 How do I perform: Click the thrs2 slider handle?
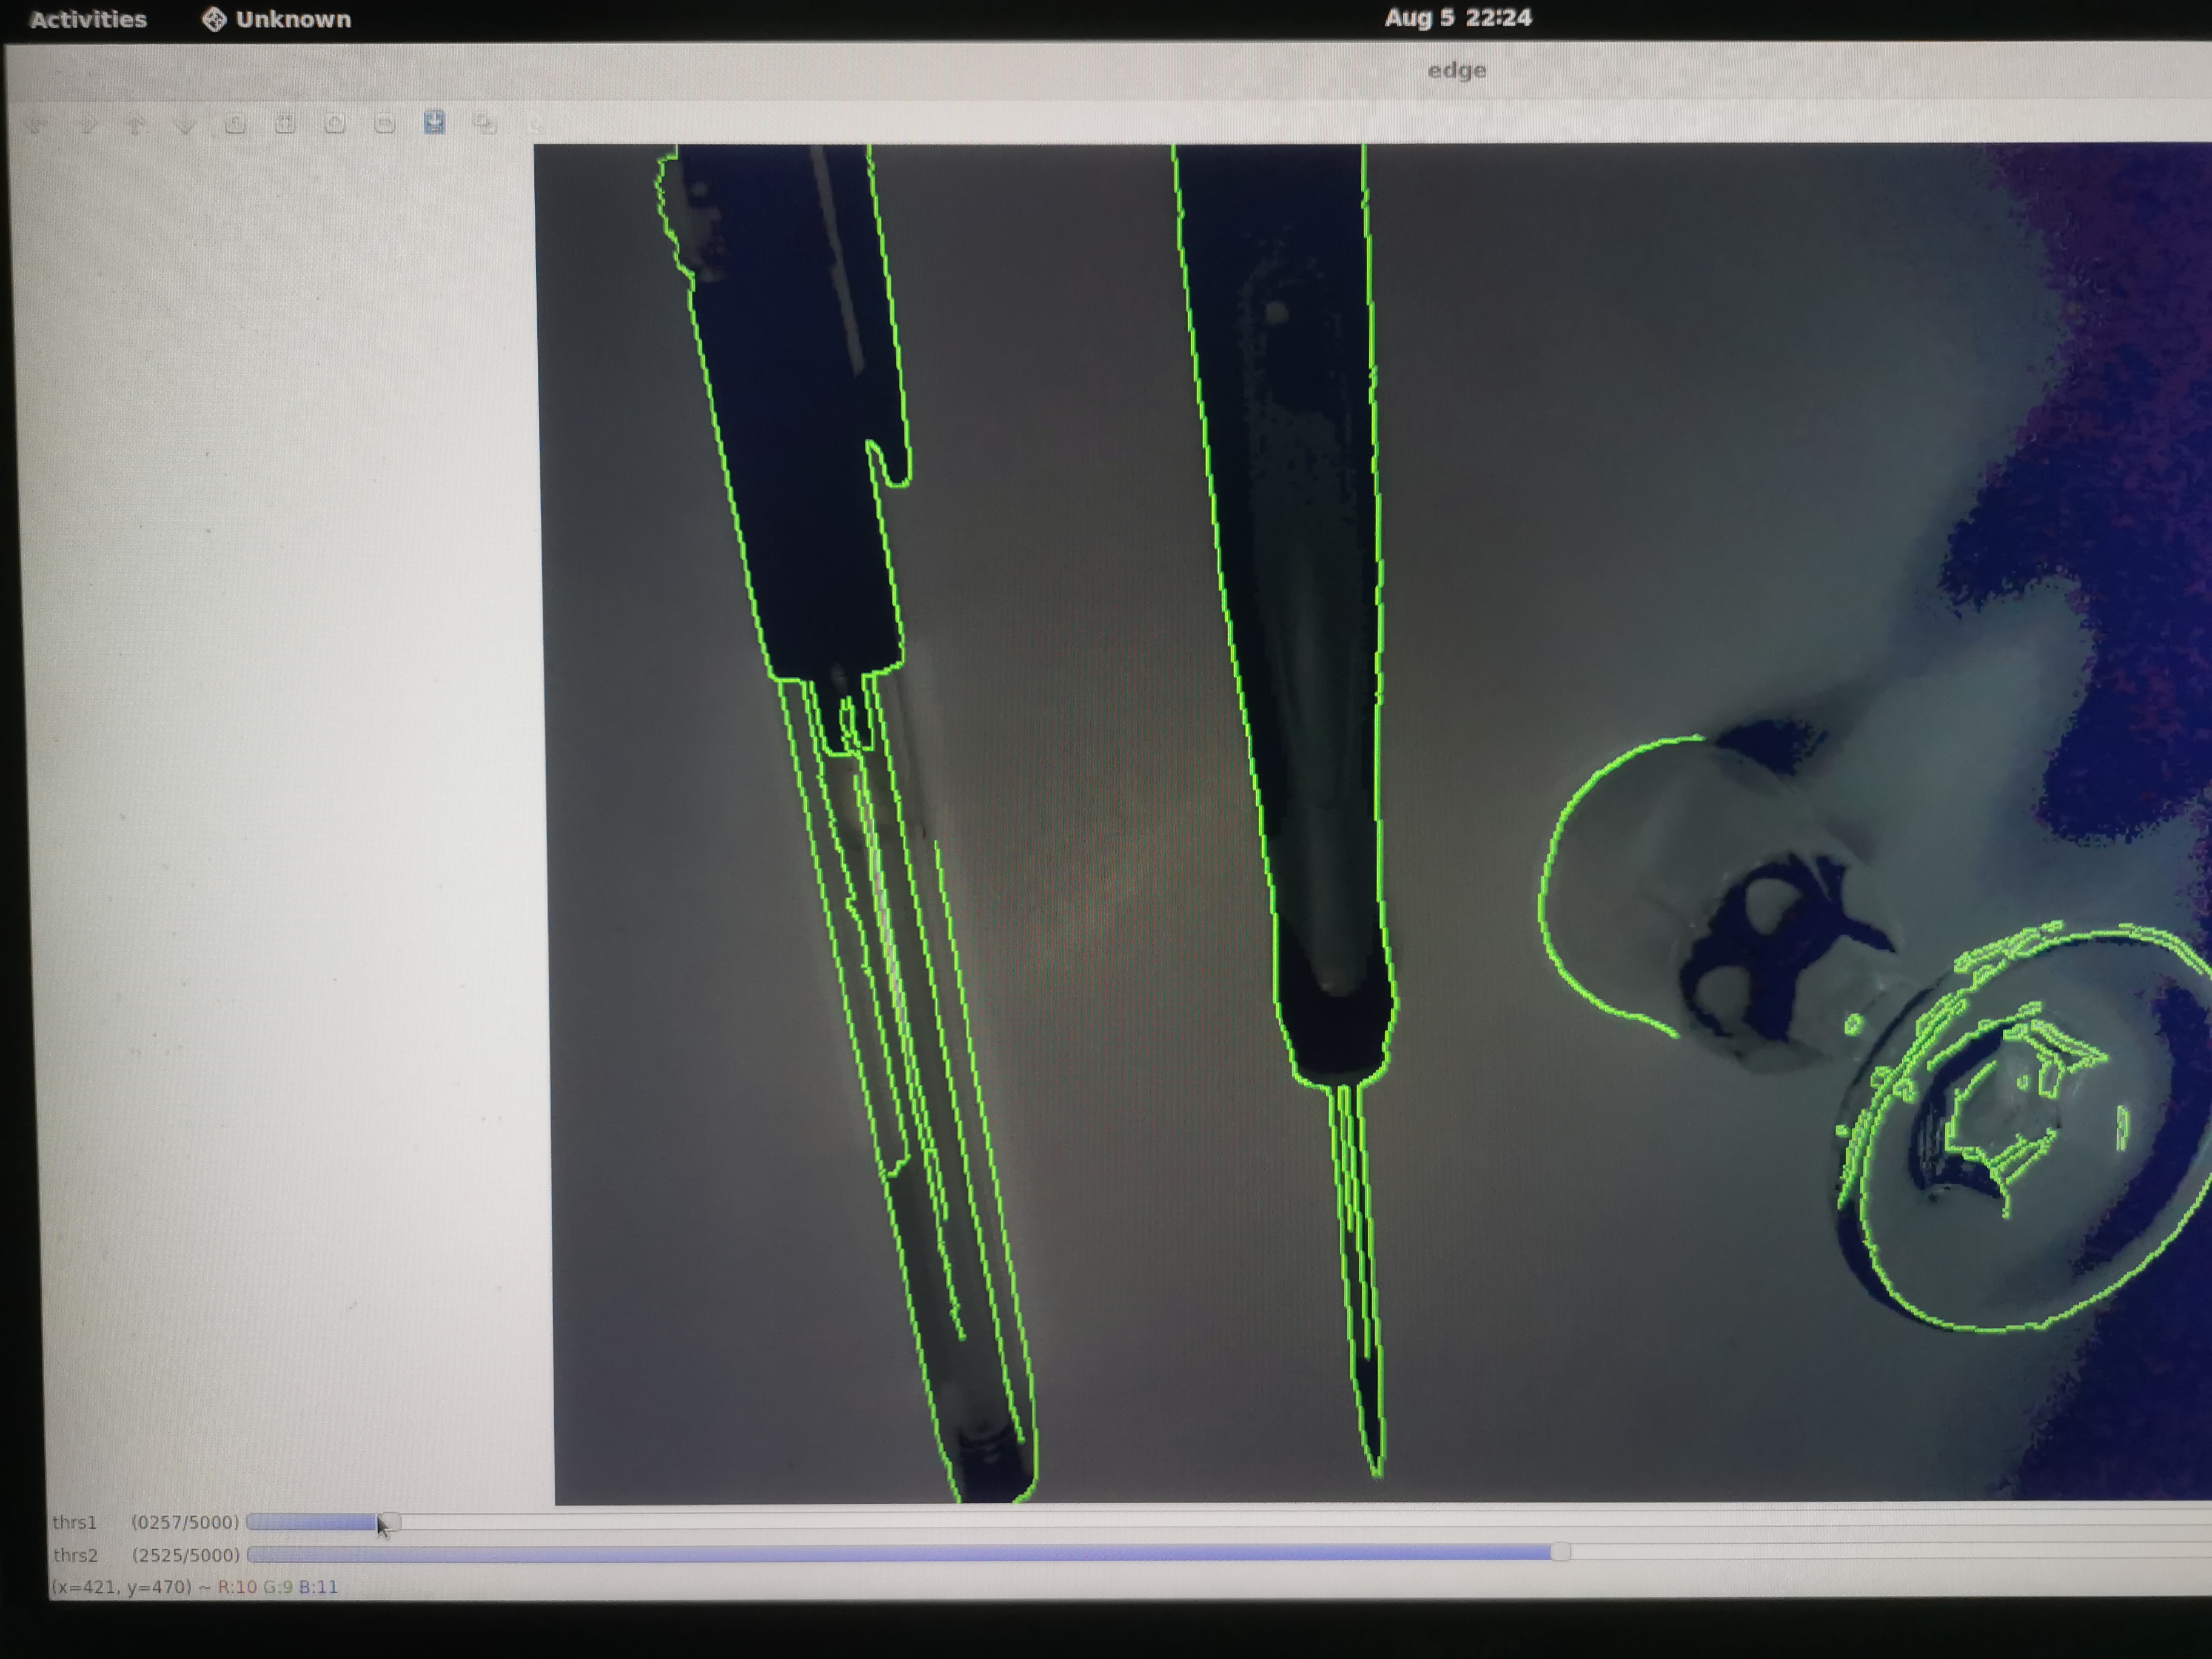point(1560,1552)
